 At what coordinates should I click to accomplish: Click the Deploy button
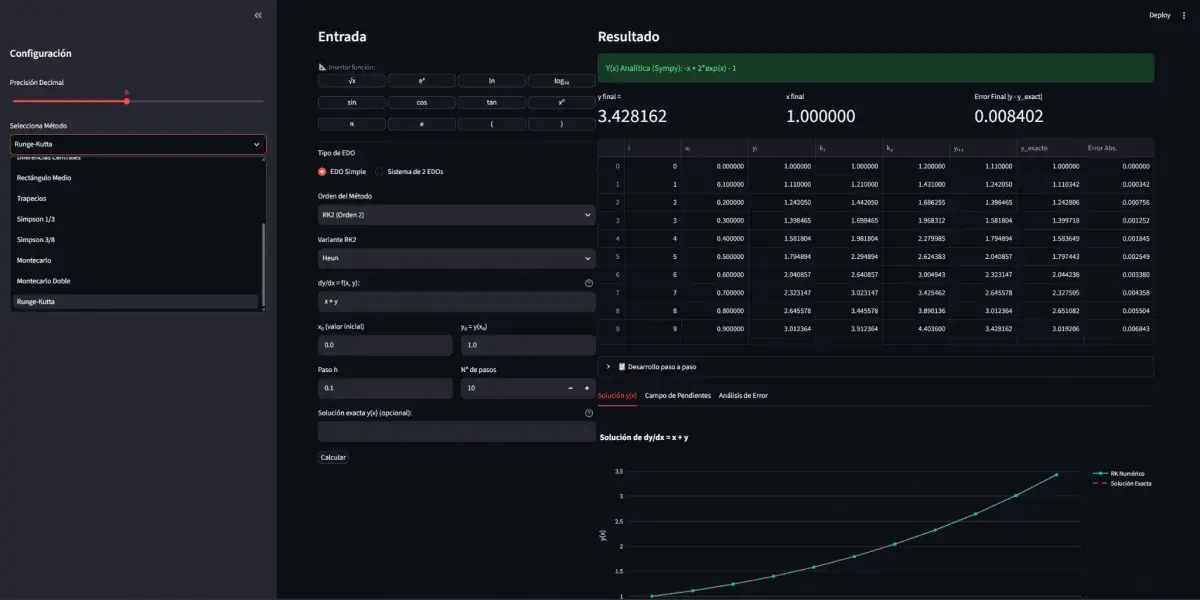click(x=1160, y=15)
